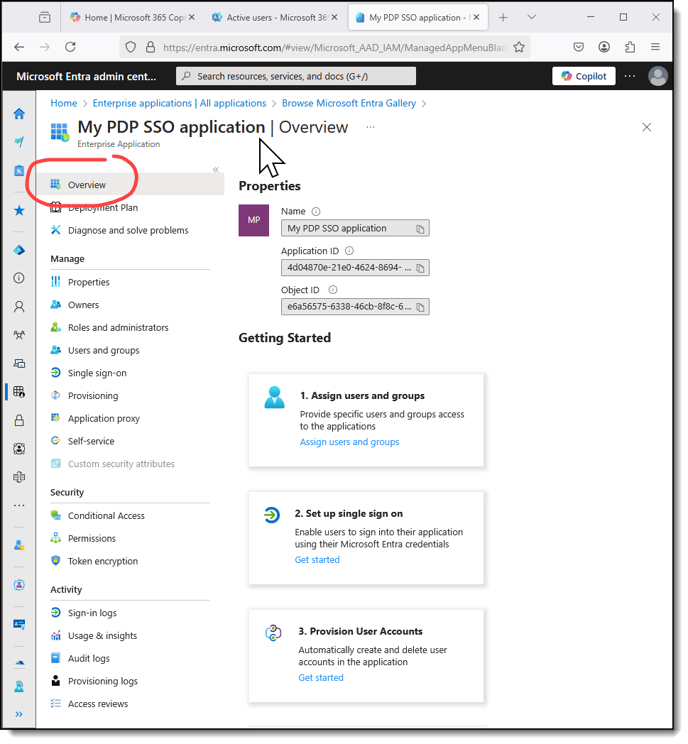Go to Home breadcrumb link

(x=64, y=103)
